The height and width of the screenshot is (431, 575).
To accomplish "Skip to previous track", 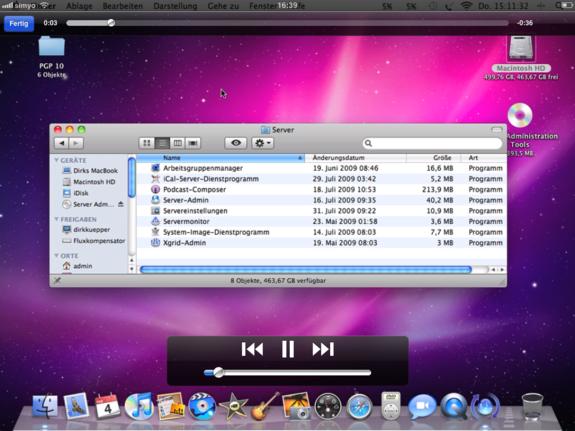I will point(252,349).
